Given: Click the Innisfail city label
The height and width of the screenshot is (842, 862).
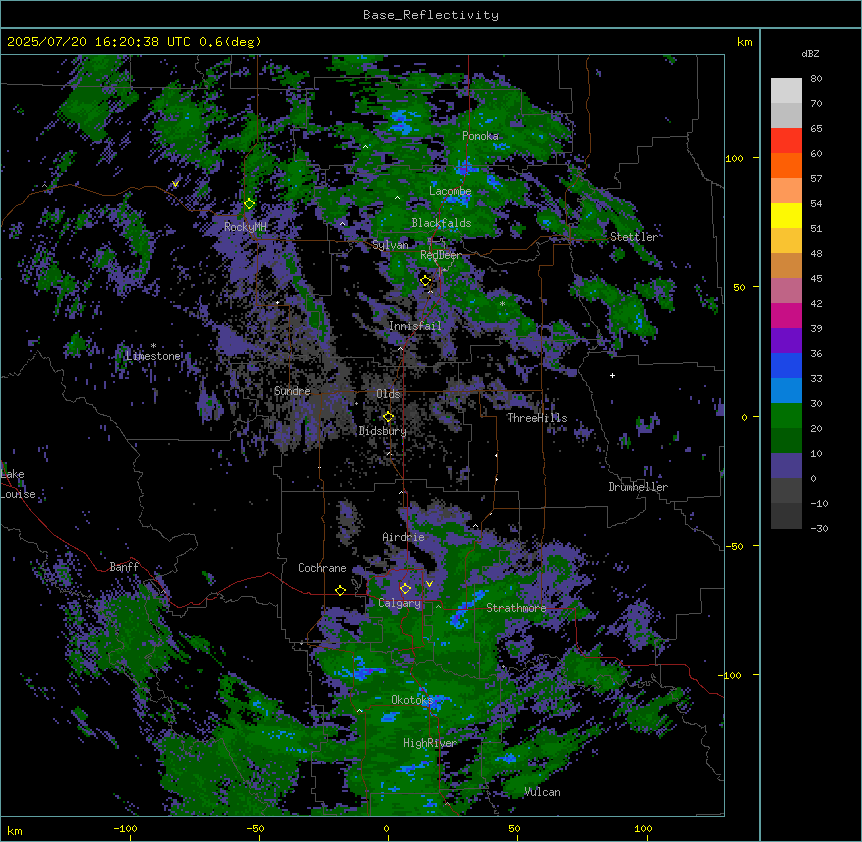Looking at the screenshot, I should pos(415,326).
